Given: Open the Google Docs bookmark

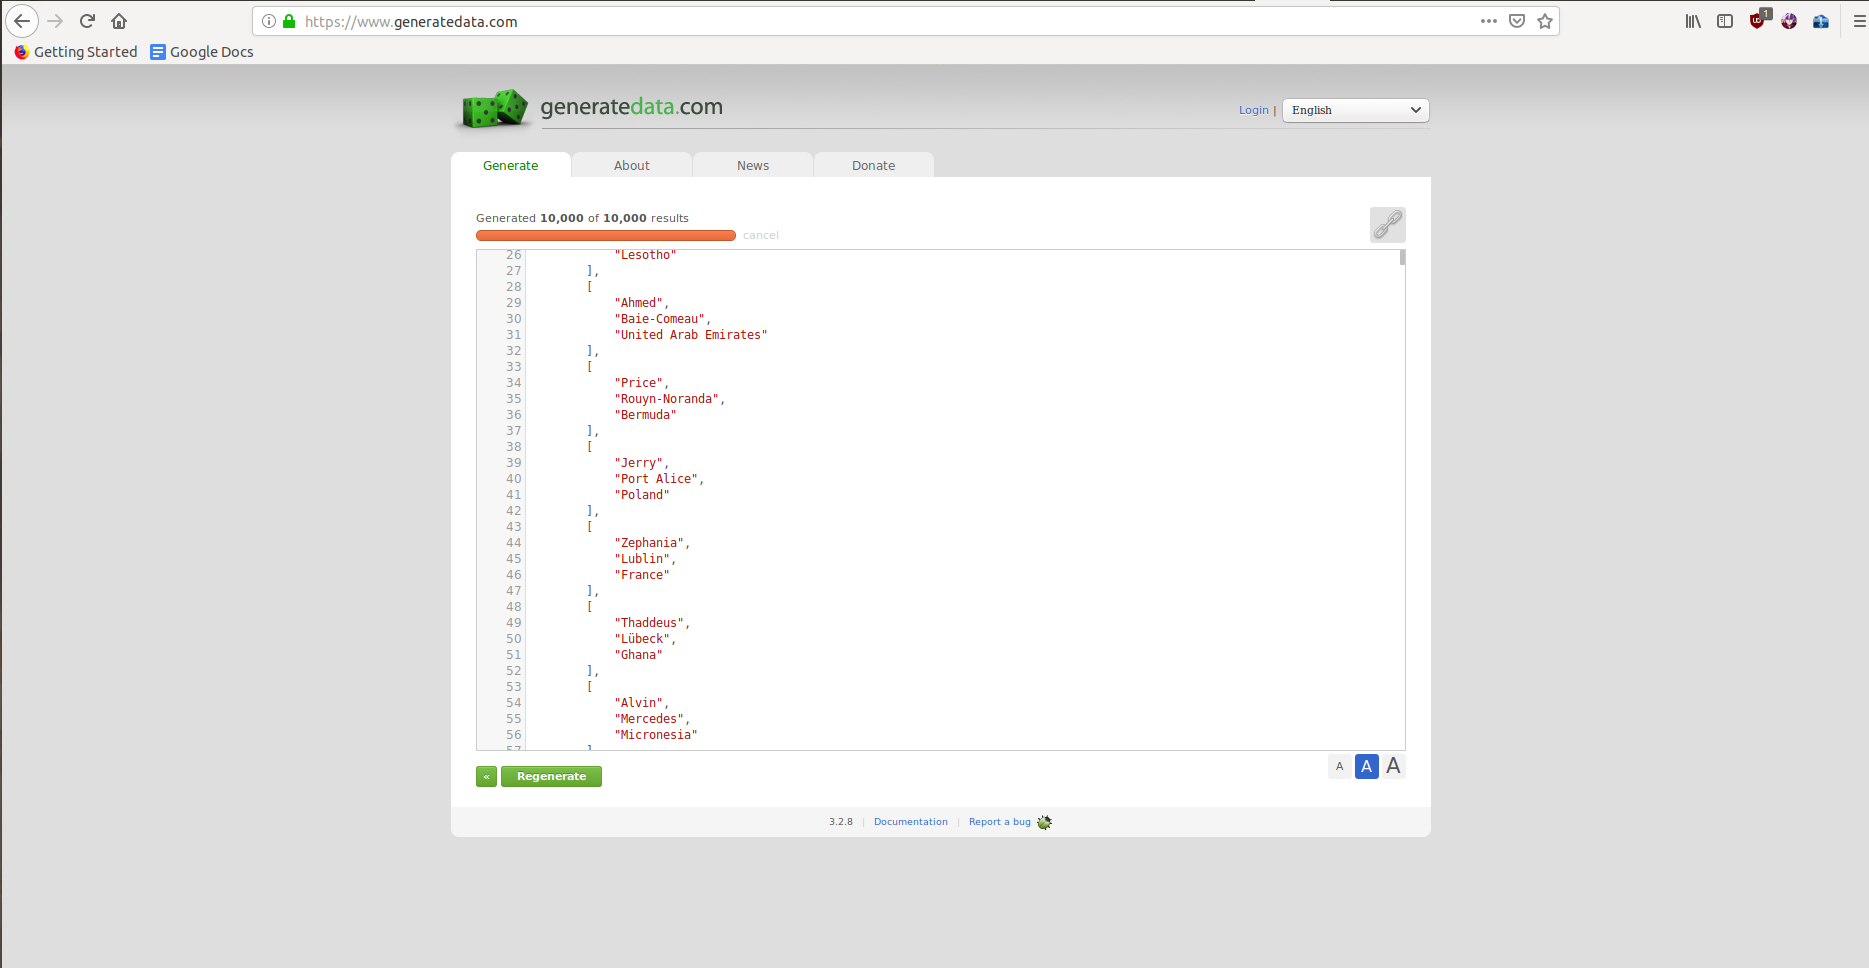Looking at the screenshot, I should pyautogui.click(x=202, y=52).
